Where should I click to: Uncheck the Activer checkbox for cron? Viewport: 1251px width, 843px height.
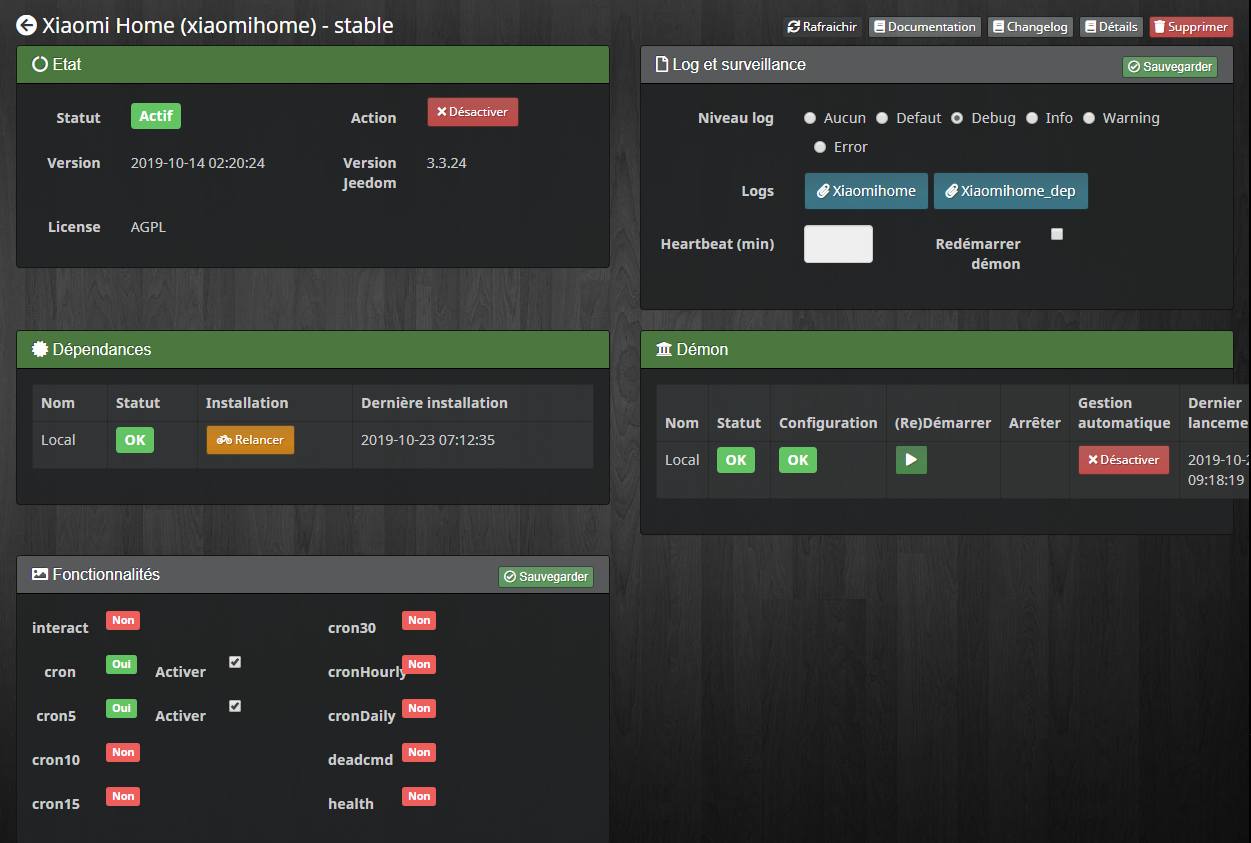point(235,662)
